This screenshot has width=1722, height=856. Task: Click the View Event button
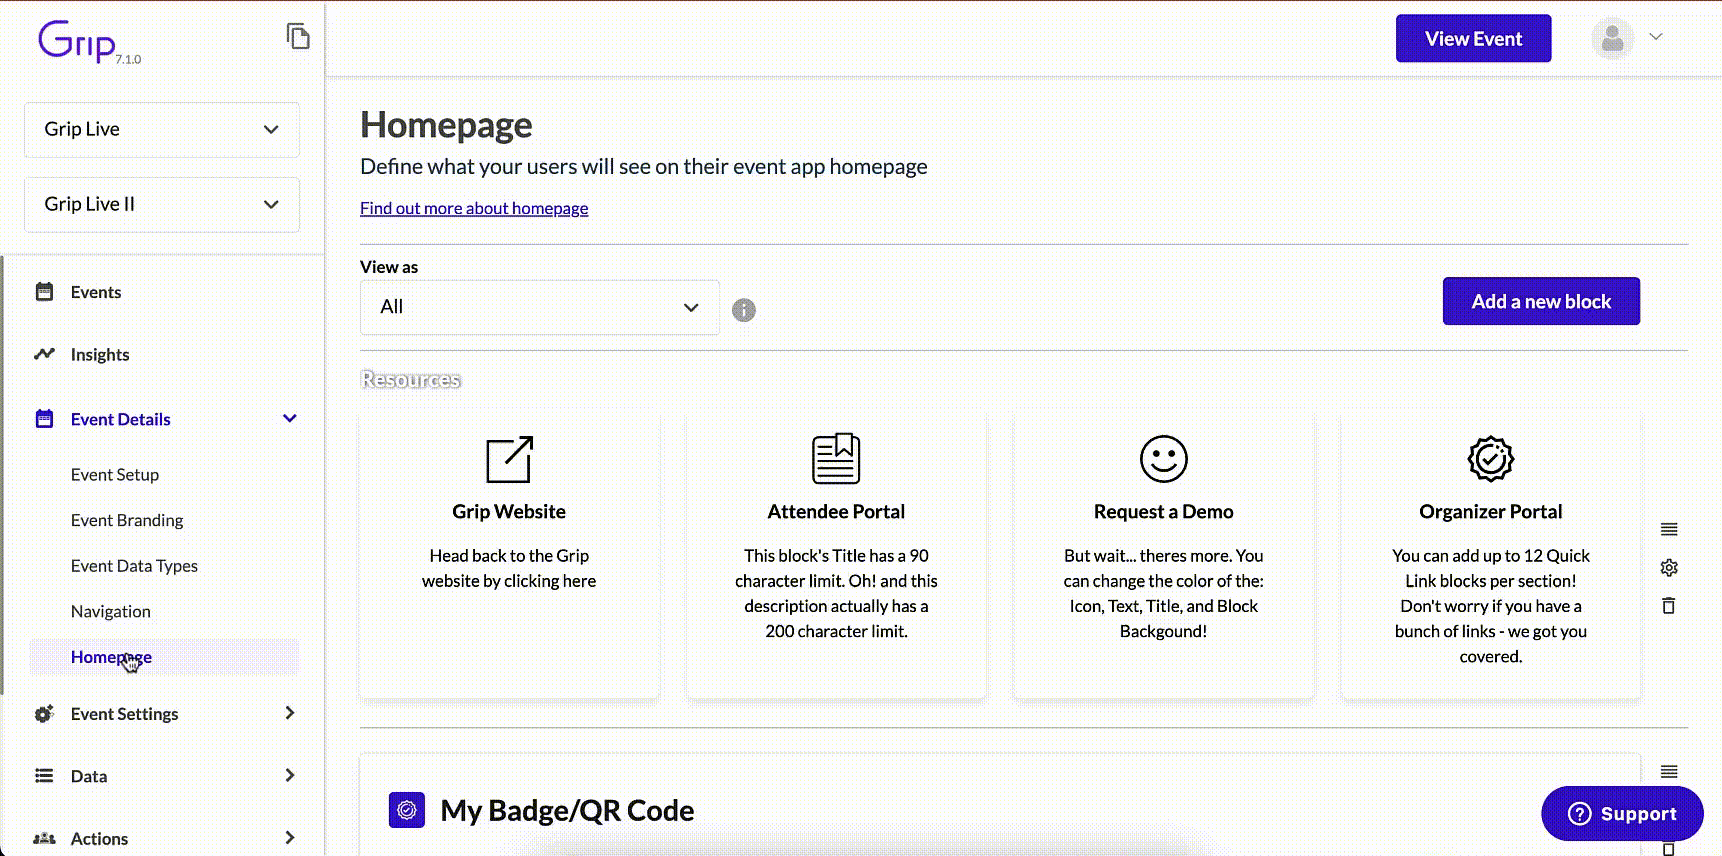tap(1473, 39)
